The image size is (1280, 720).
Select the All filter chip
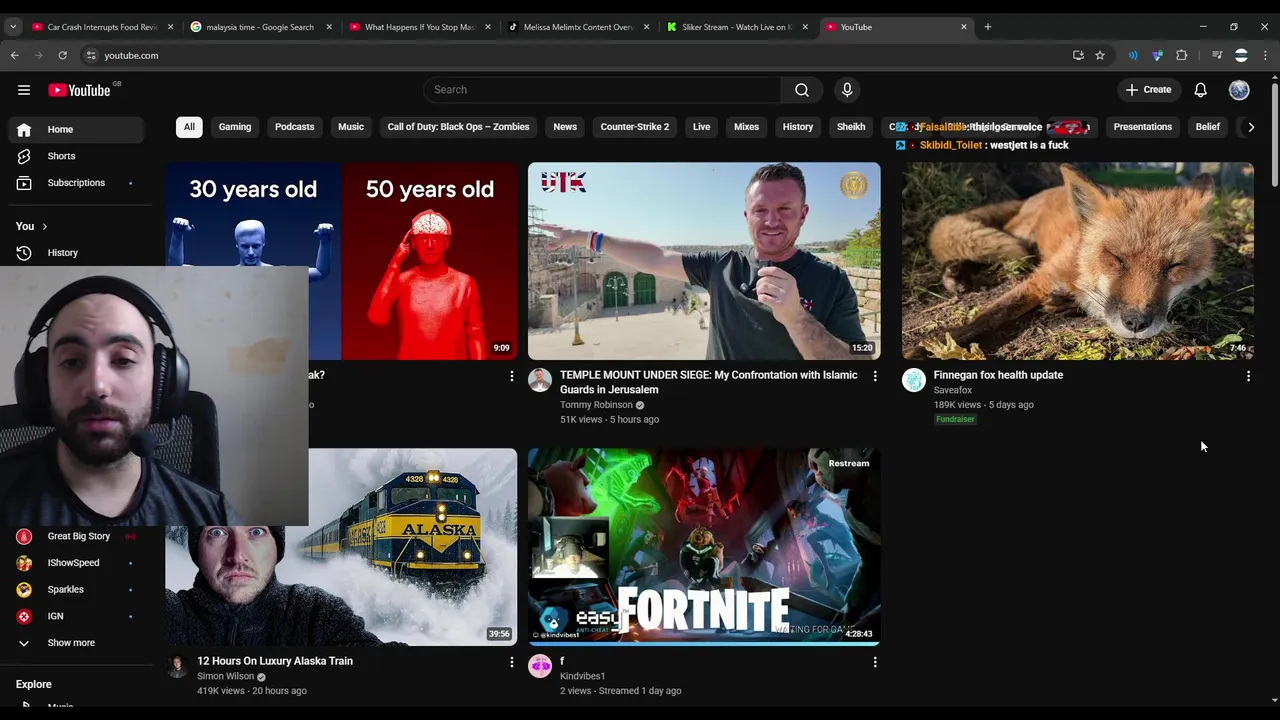[x=189, y=127]
